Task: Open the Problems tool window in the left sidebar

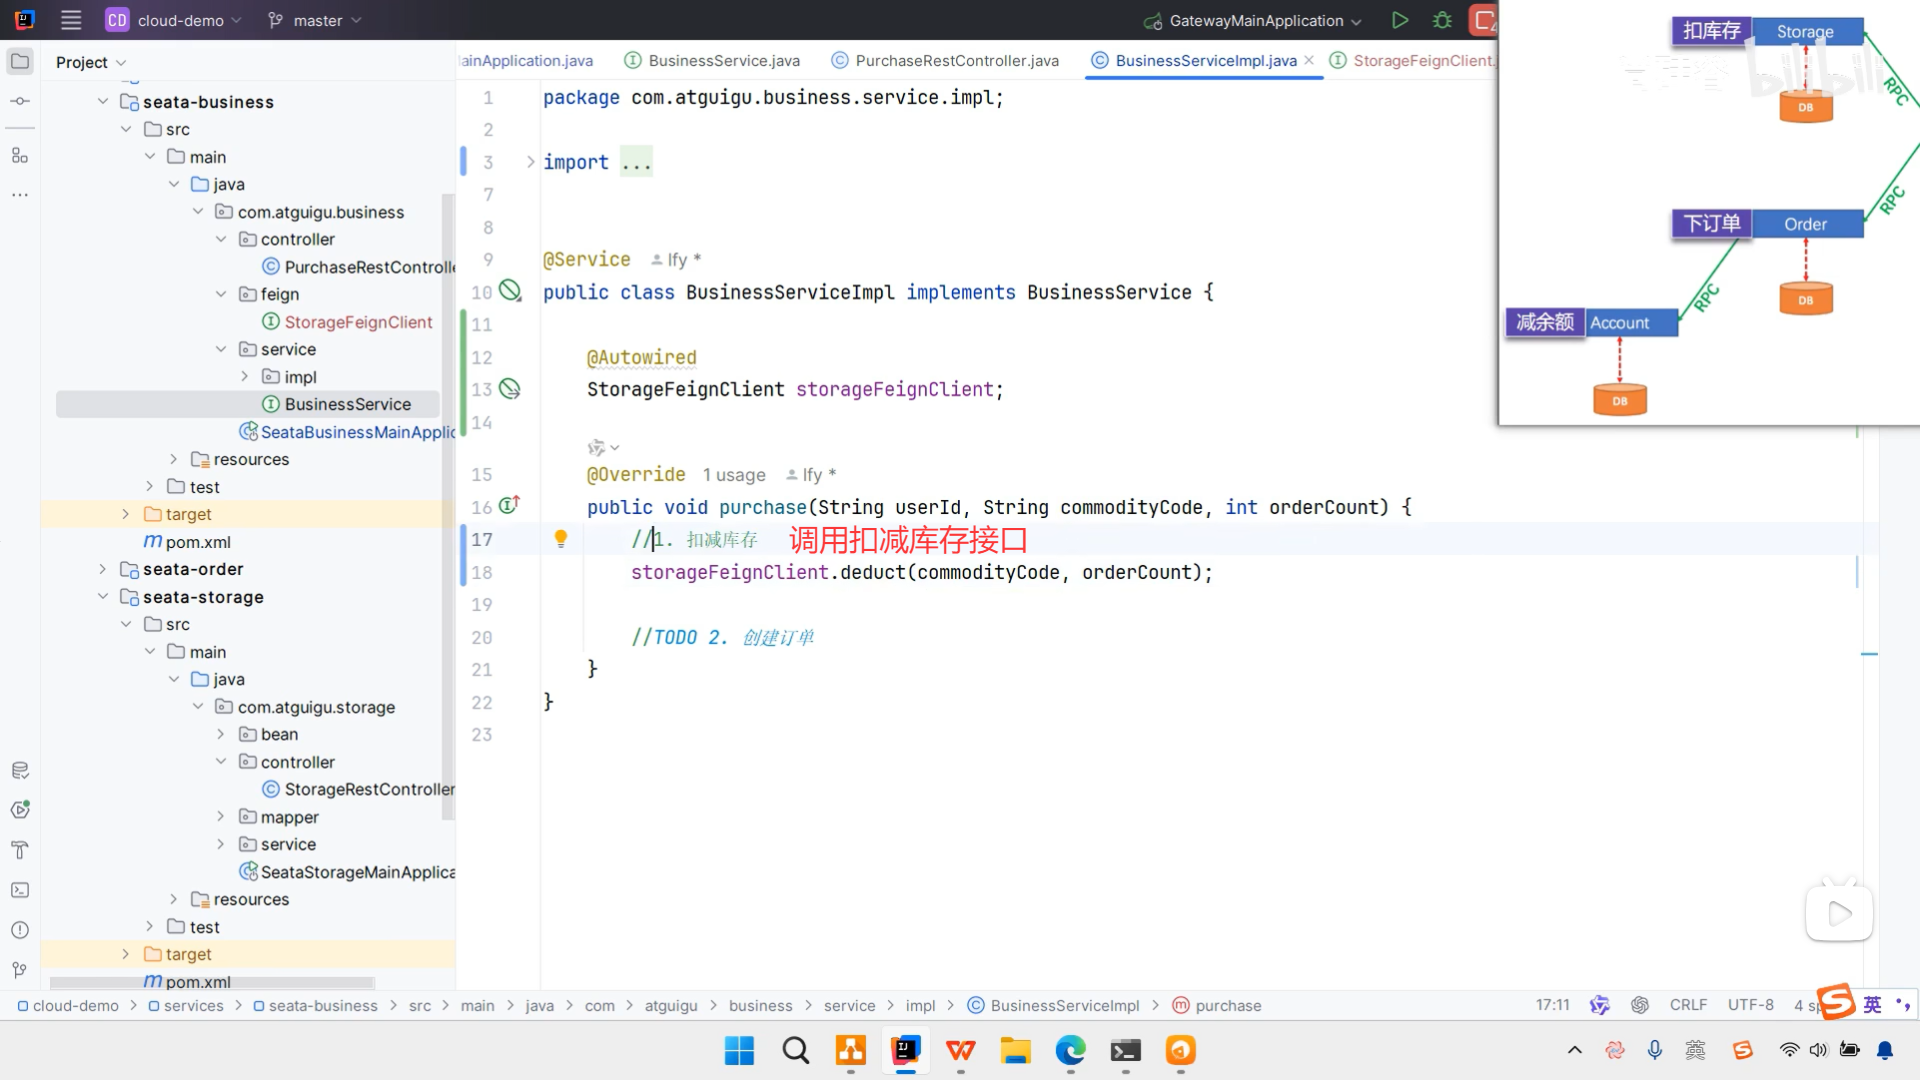Action: (20, 930)
